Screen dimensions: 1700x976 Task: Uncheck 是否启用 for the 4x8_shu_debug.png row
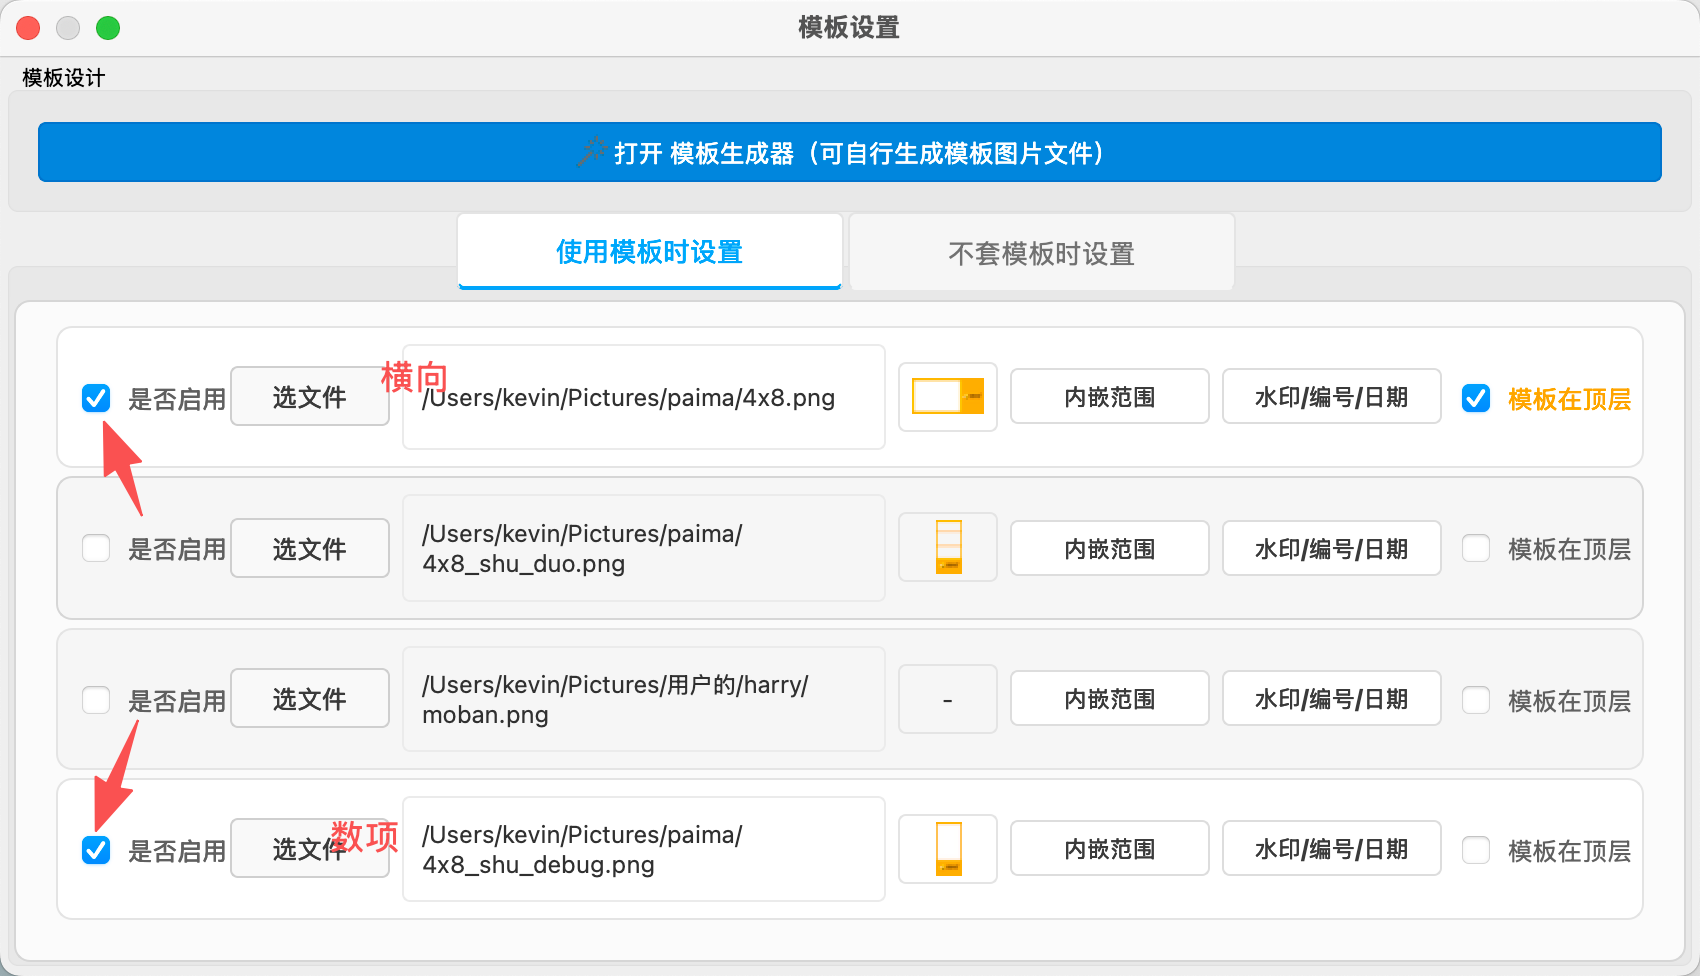(96, 850)
